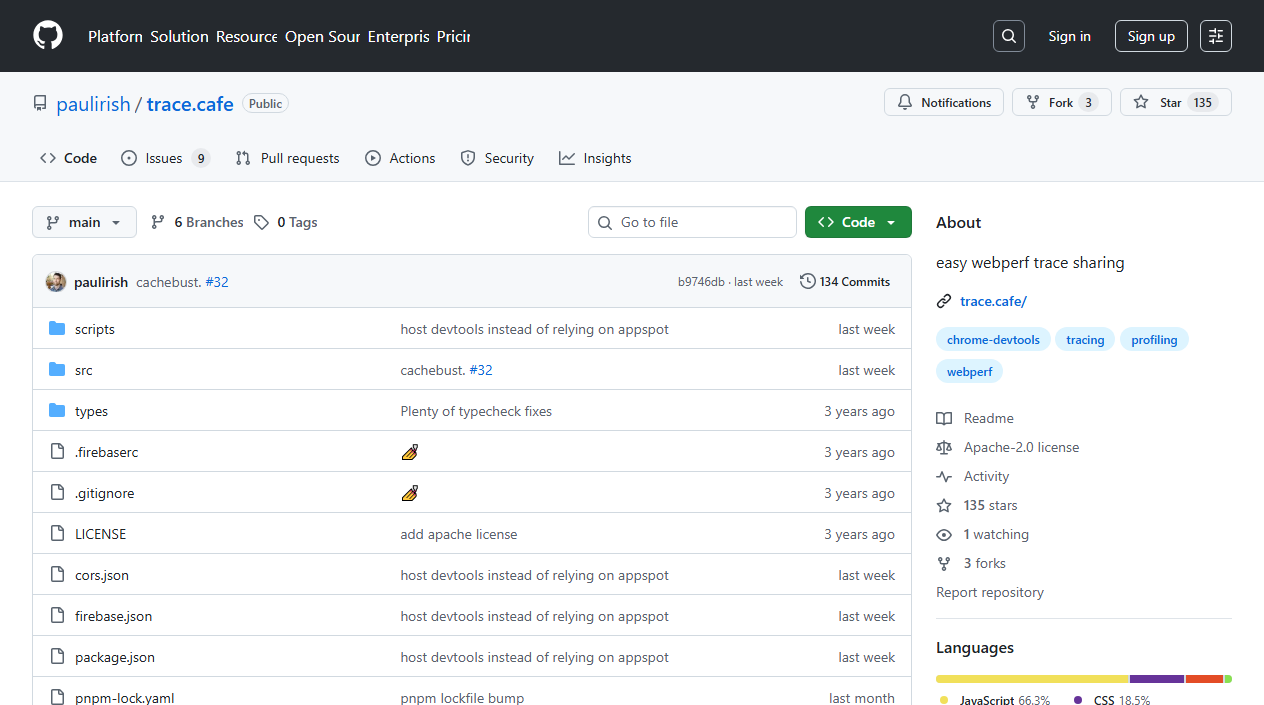Open the Resources header menu

[x=247, y=36]
